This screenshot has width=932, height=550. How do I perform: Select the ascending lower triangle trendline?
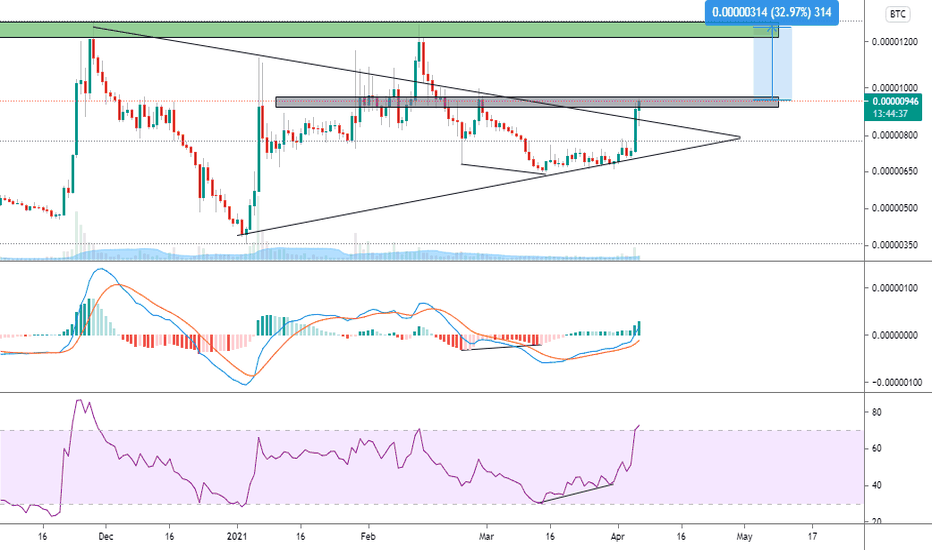(x=487, y=187)
